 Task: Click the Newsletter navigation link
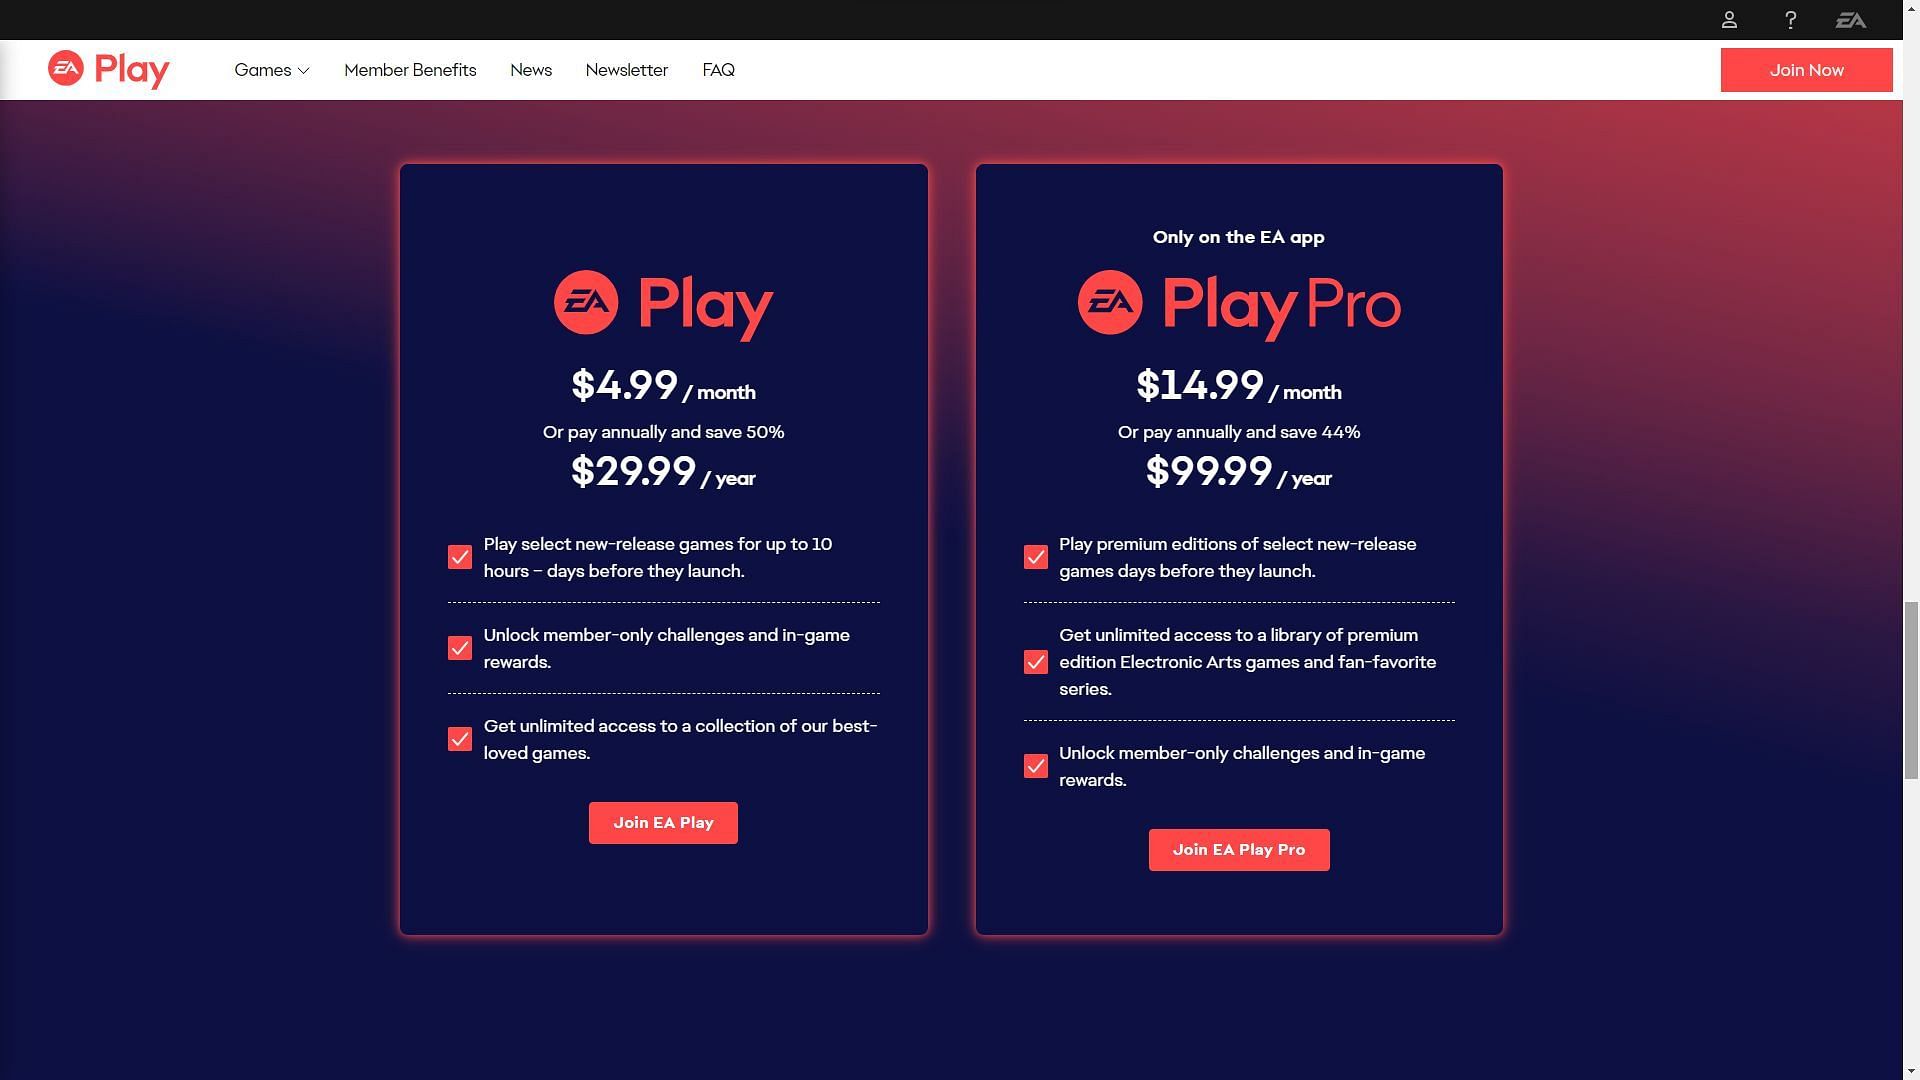626,69
